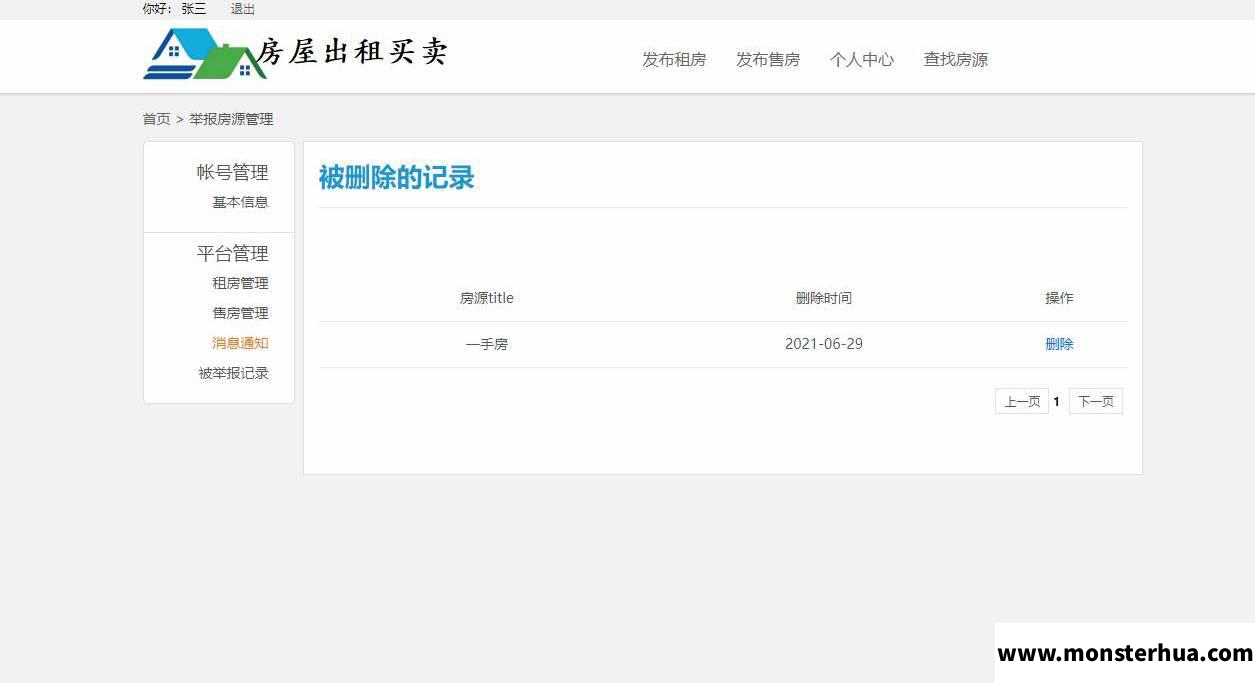Open 基本信息 in the sidebar
1255x683 pixels.
click(x=240, y=202)
